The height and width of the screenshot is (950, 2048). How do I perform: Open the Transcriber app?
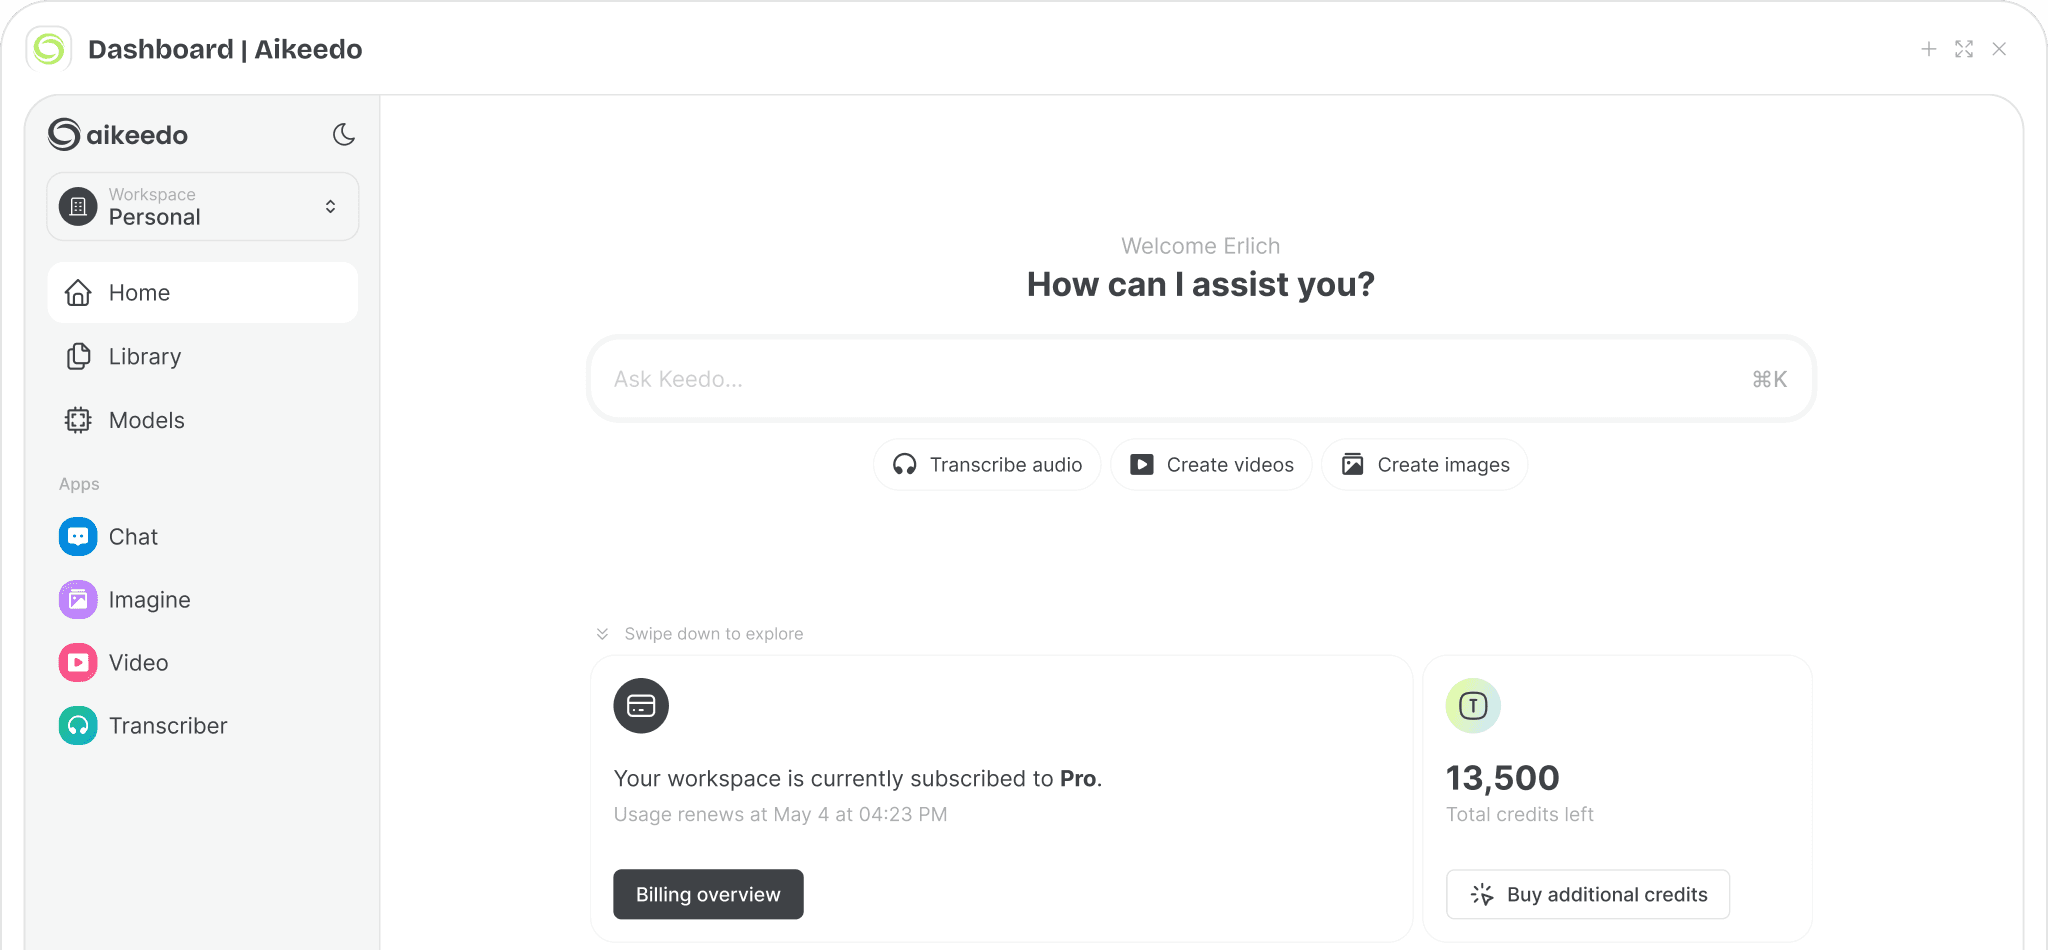[x=167, y=726]
